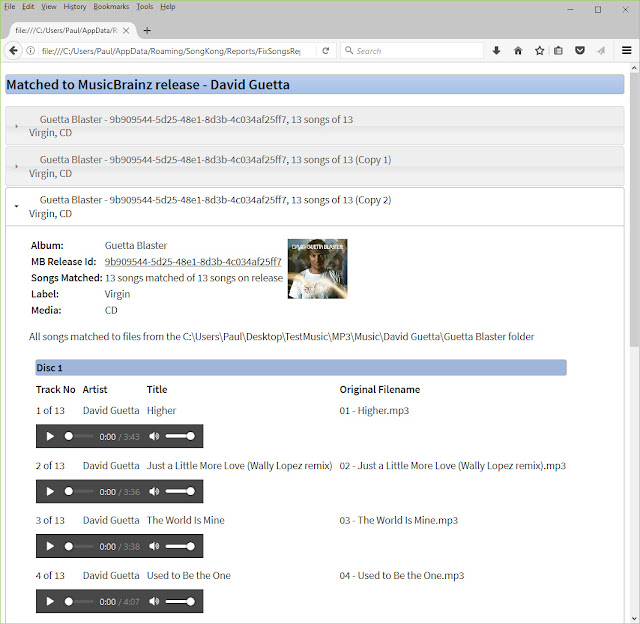Image resolution: width=640 pixels, height=624 pixels.
Task: Mute The World Is Mine player
Action: 154,546
